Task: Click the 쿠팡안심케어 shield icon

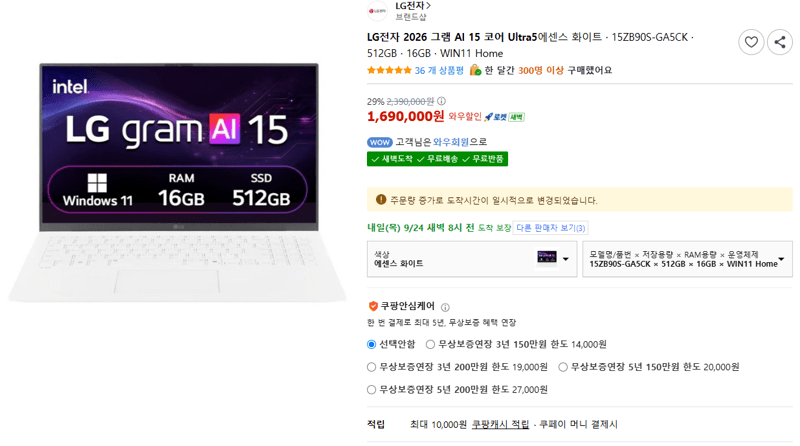Action: point(373,306)
